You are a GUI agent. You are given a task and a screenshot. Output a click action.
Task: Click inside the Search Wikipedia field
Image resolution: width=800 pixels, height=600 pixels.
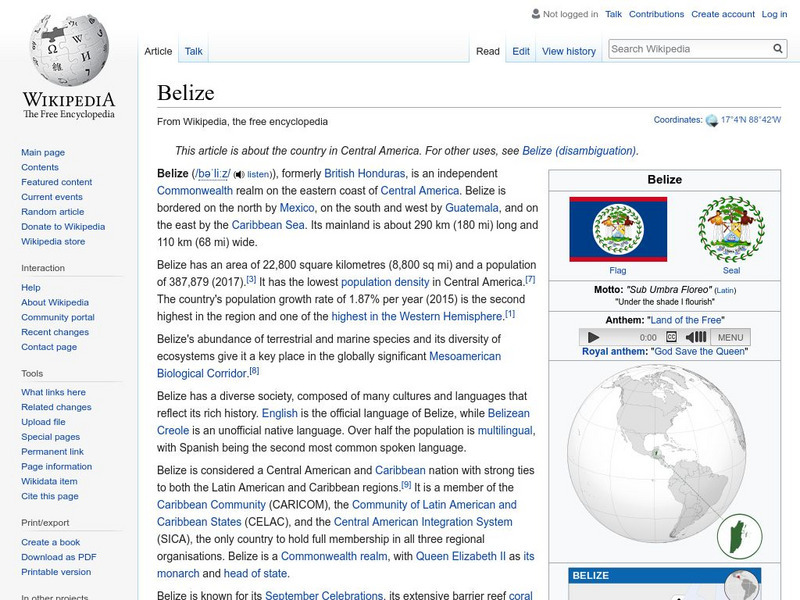point(685,47)
